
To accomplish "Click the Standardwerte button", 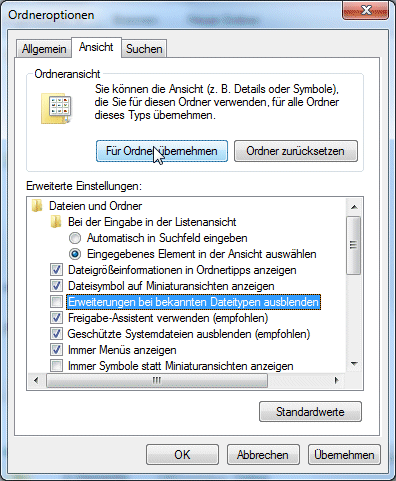I will [x=310, y=412].
